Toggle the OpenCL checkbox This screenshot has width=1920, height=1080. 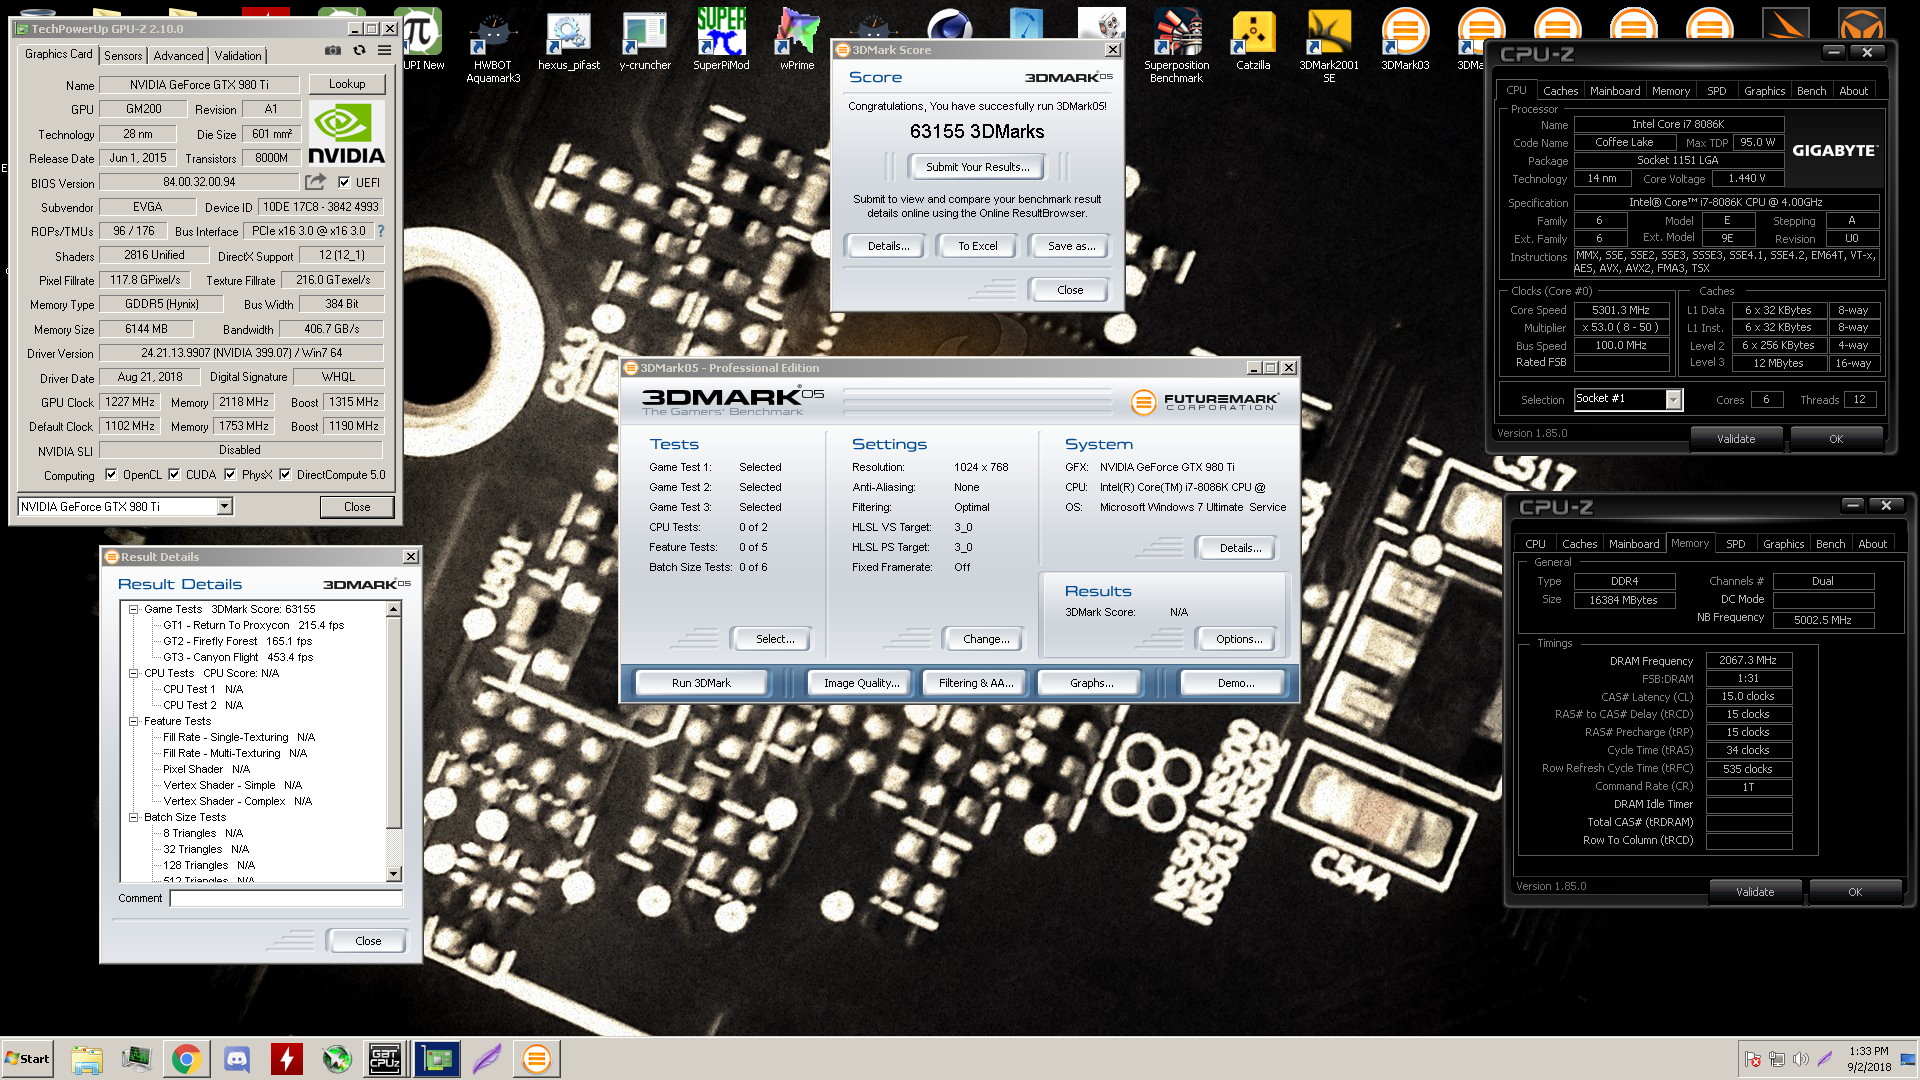click(x=111, y=475)
